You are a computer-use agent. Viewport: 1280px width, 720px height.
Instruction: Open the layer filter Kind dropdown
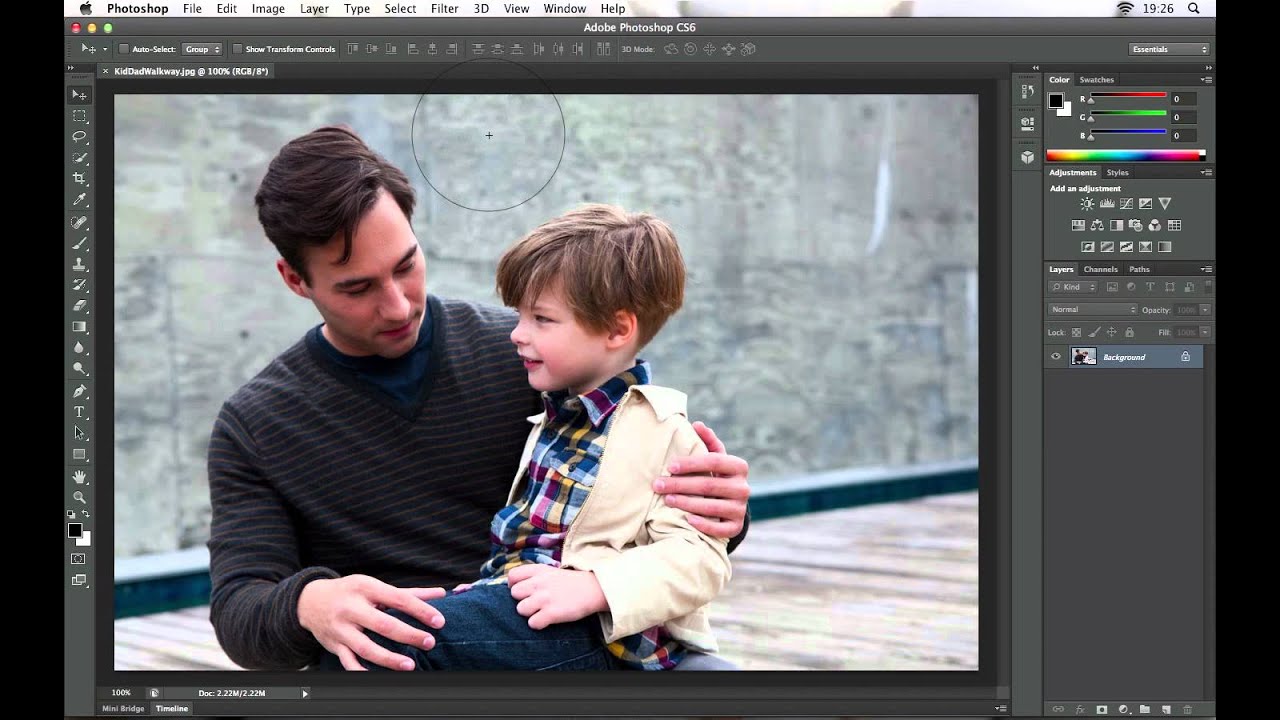click(1073, 287)
